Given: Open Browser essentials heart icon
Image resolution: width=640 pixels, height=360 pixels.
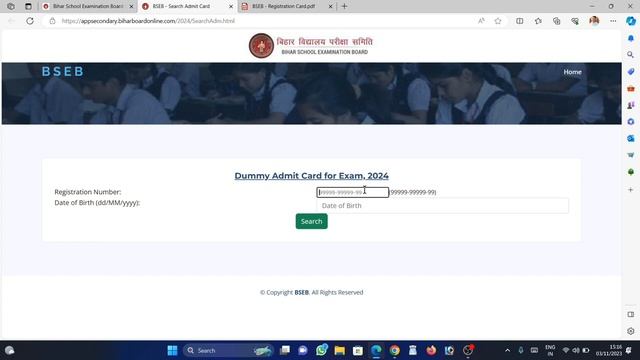Looking at the screenshot, I should pyautogui.click(x=575, y=21).
